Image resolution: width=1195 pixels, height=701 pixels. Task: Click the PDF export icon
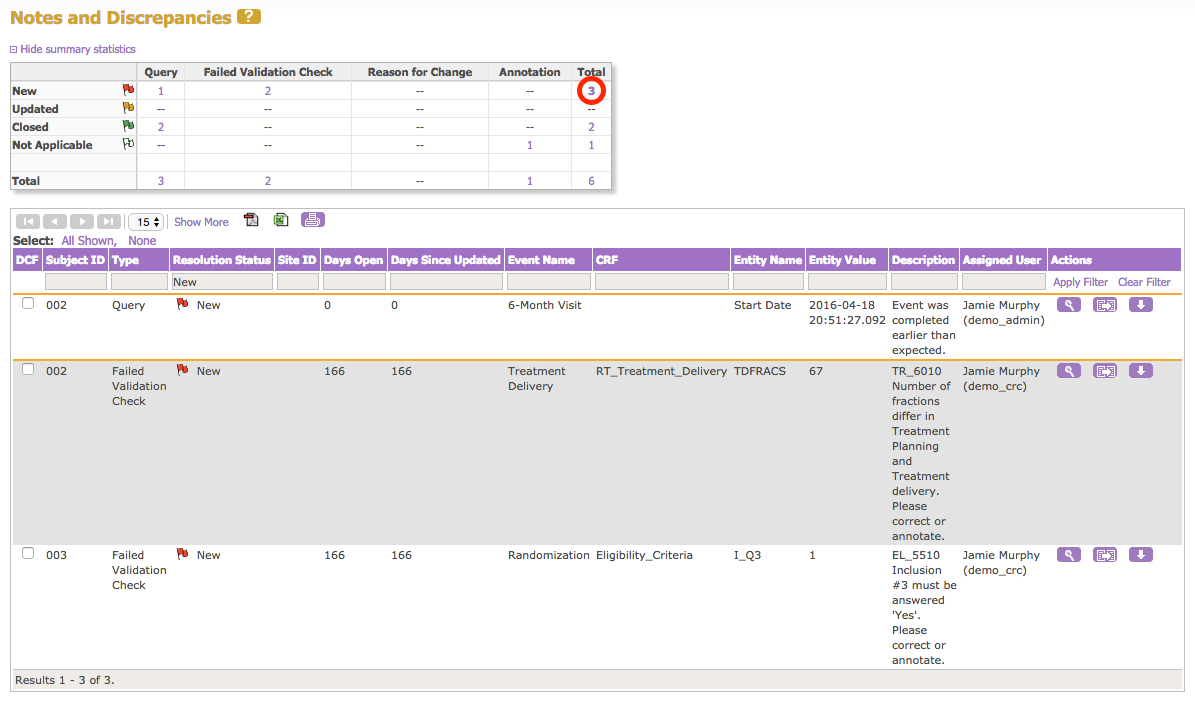[251, 221]
